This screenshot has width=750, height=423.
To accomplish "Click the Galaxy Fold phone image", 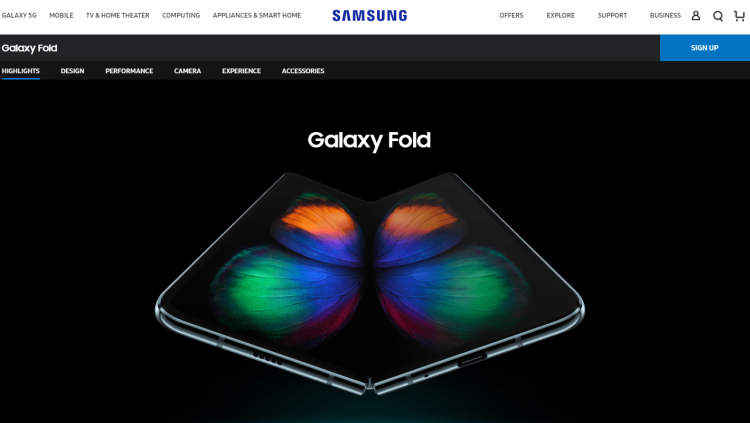I will coord(369,283).
